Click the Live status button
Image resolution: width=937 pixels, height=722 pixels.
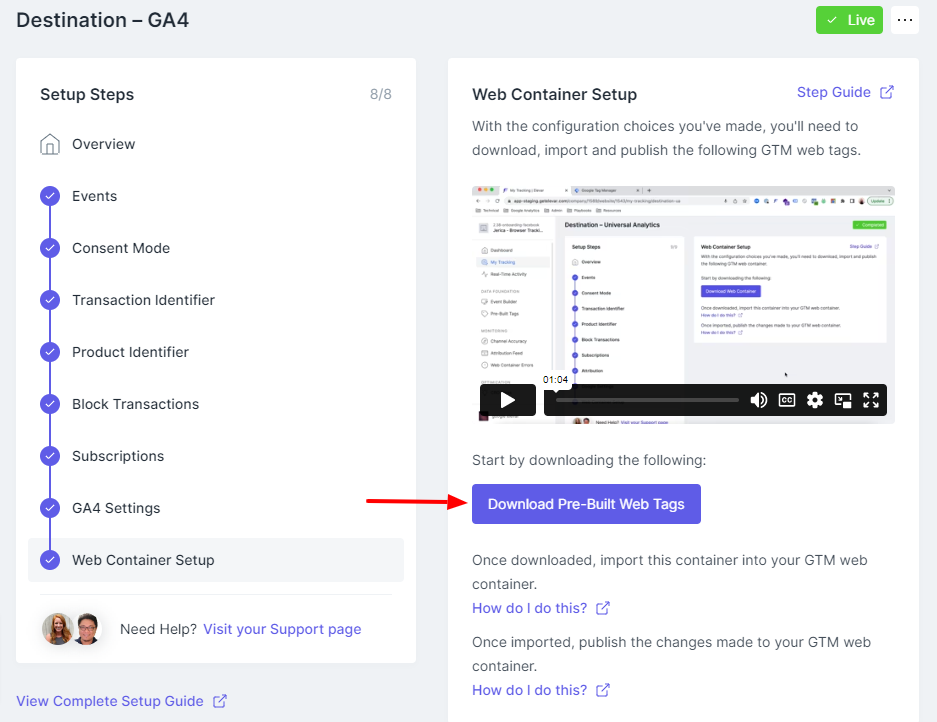849,20
